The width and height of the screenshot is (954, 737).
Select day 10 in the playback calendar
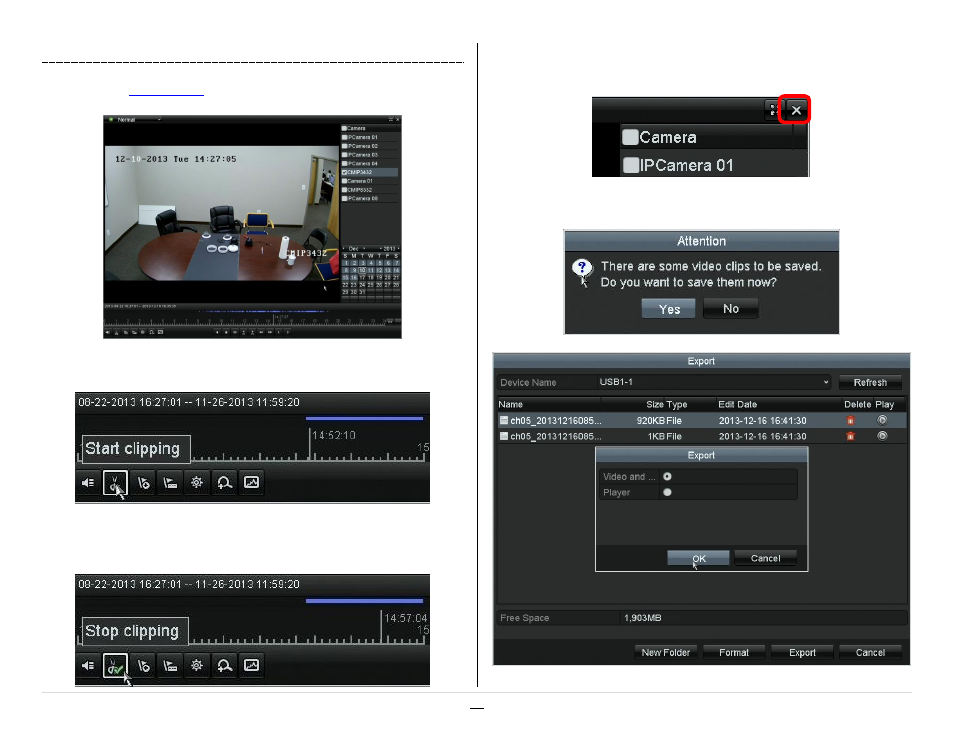(362, 270)
